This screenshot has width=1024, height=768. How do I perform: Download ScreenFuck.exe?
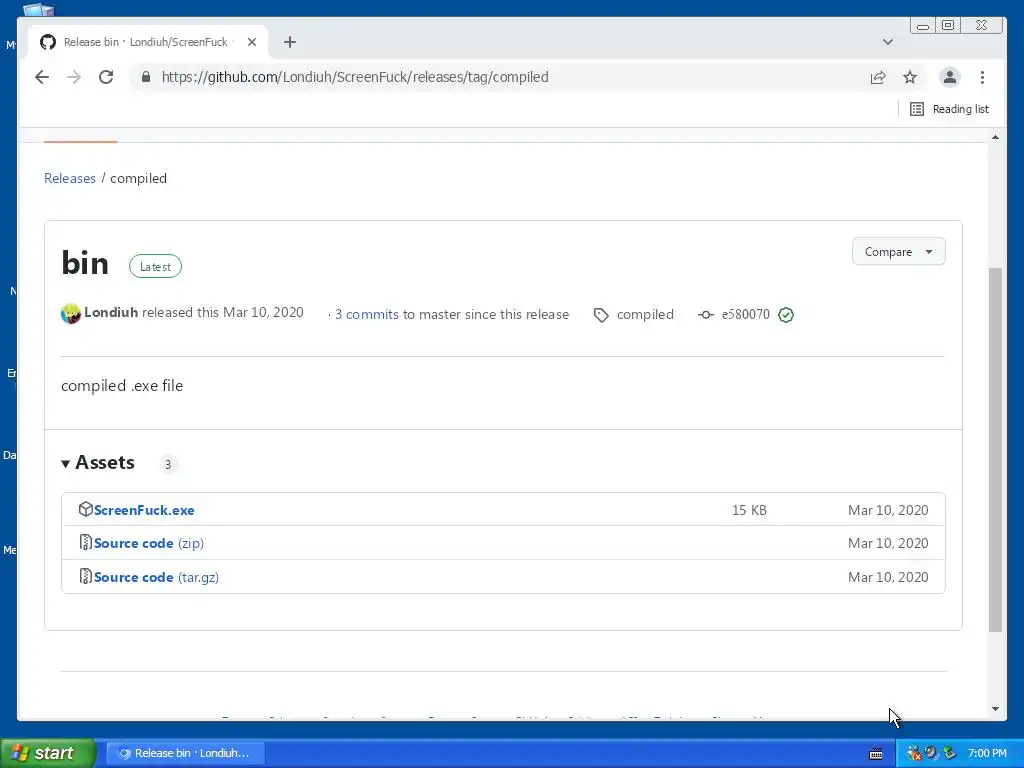pyautogui.click(x=144, y=510)
